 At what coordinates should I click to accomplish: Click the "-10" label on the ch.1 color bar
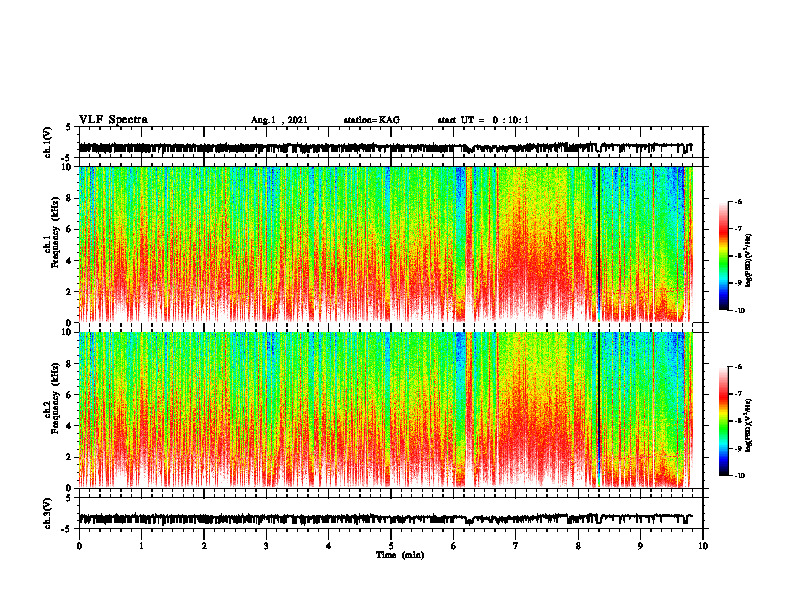pyautogui.click(x=739, y=311)
